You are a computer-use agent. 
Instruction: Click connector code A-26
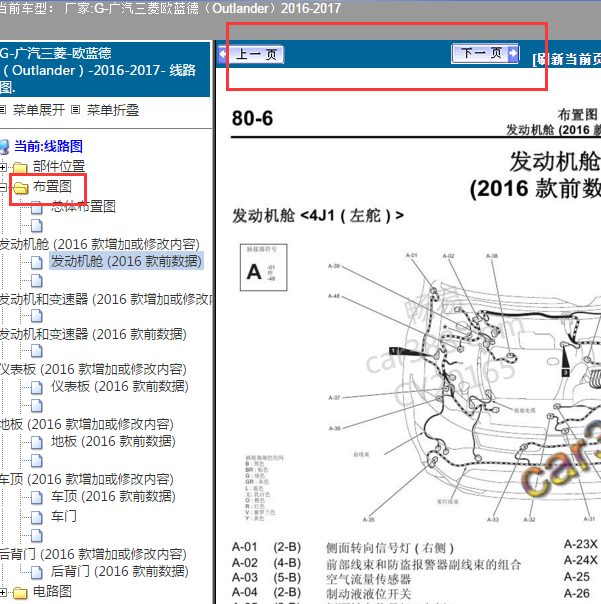click(x=577, y=593)
